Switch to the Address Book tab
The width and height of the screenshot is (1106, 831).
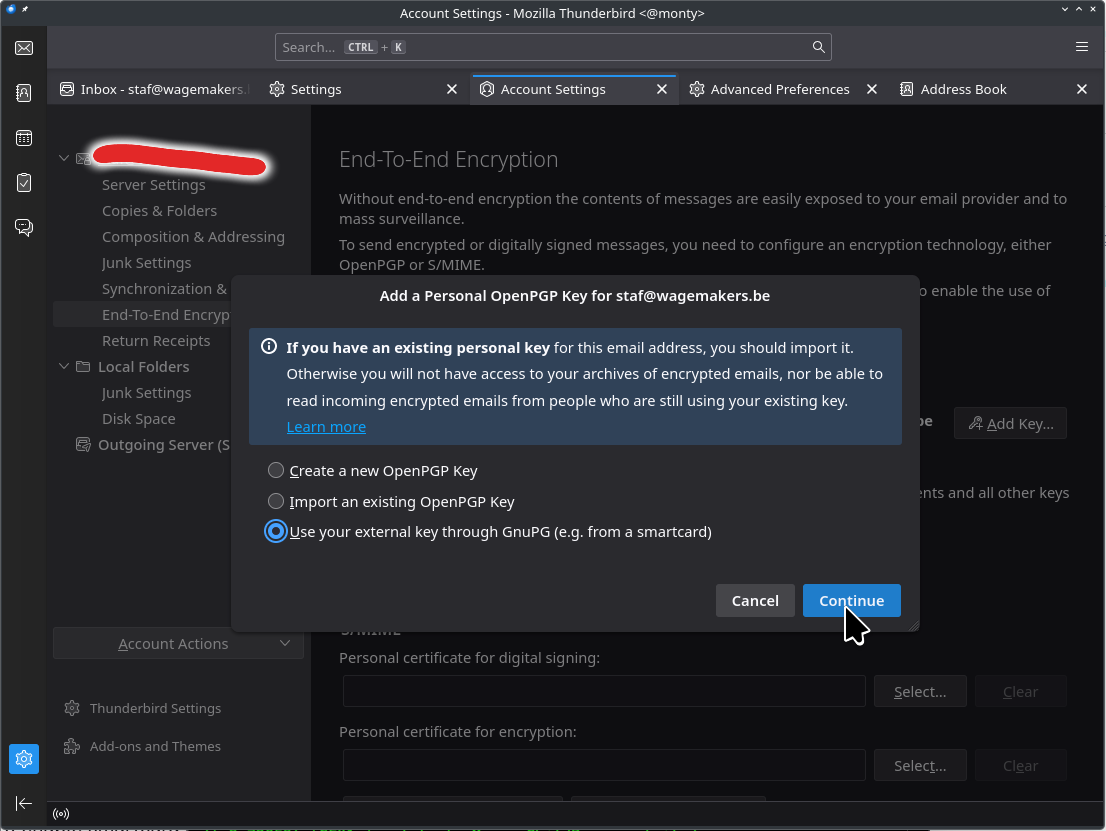[963, 89]
